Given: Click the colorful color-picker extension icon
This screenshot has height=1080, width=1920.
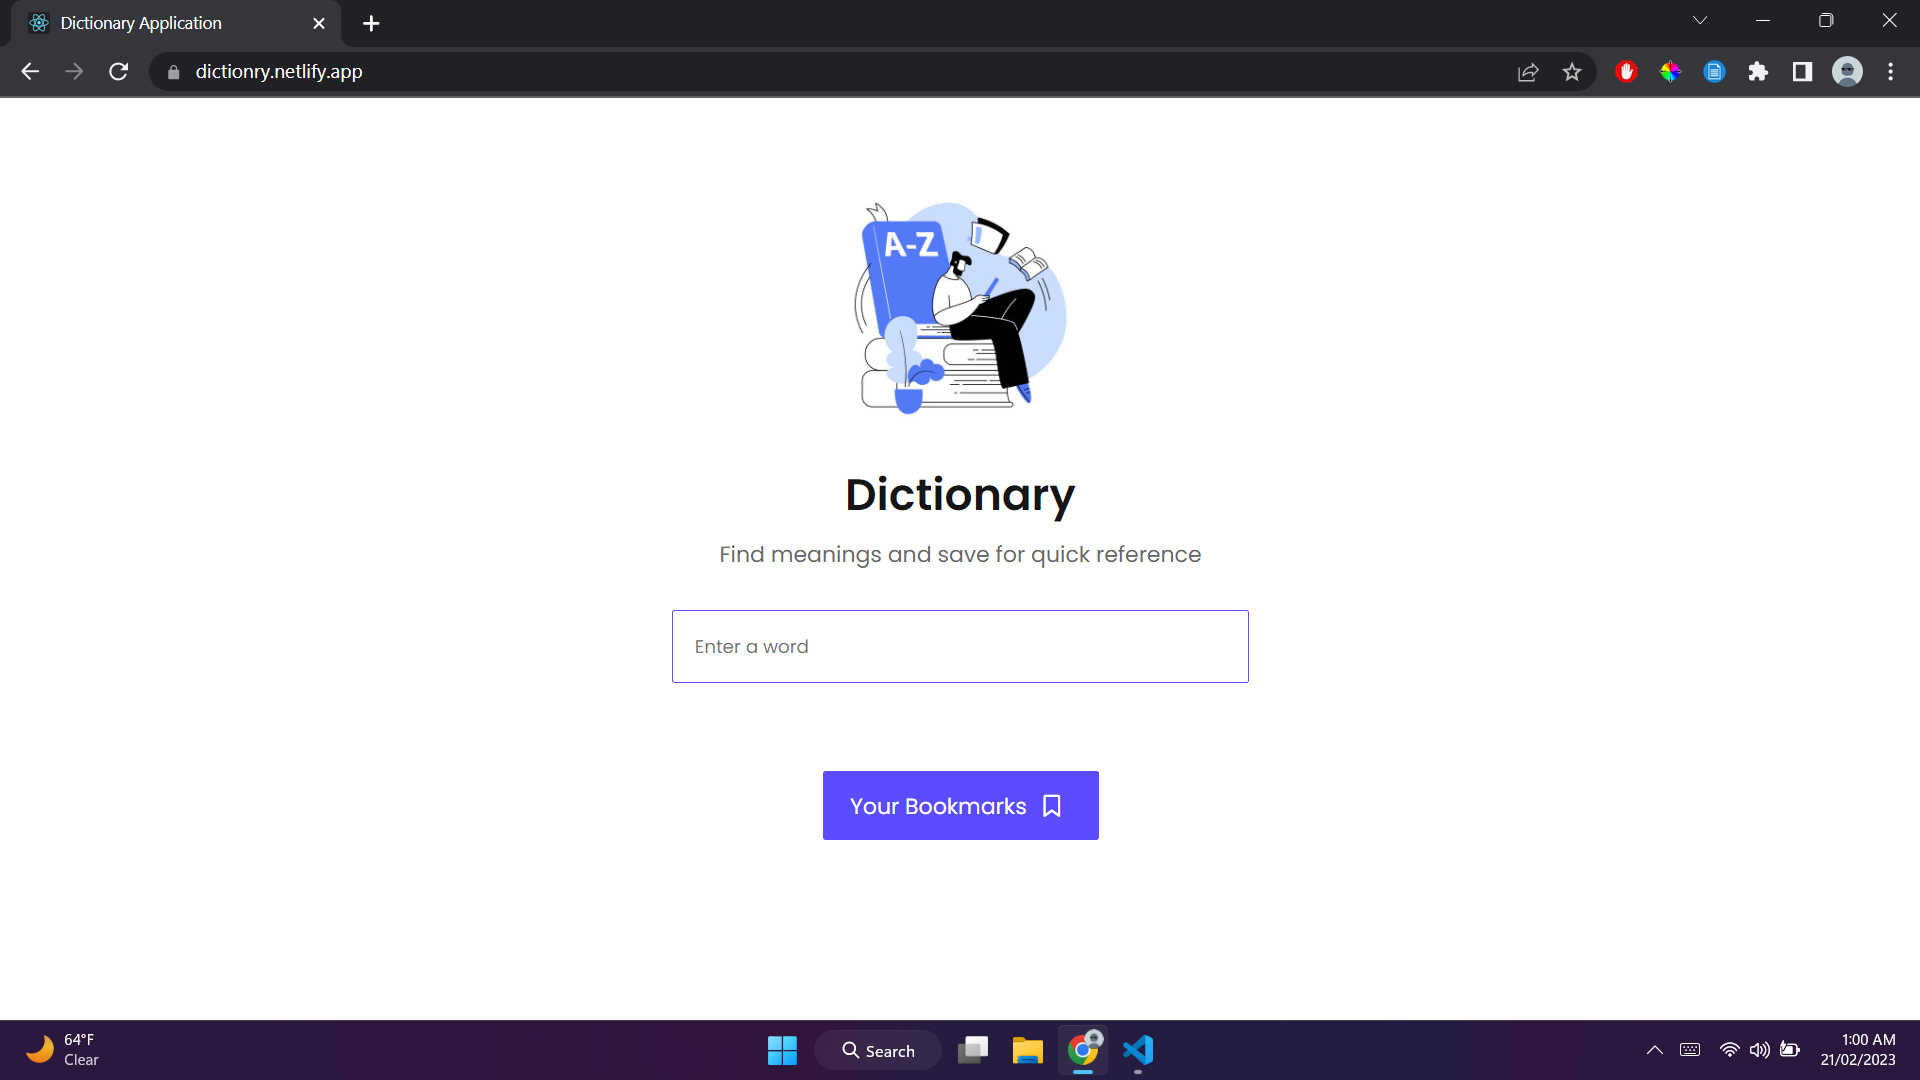Looking at the screenshot, I should click(x=1670, y=72).
